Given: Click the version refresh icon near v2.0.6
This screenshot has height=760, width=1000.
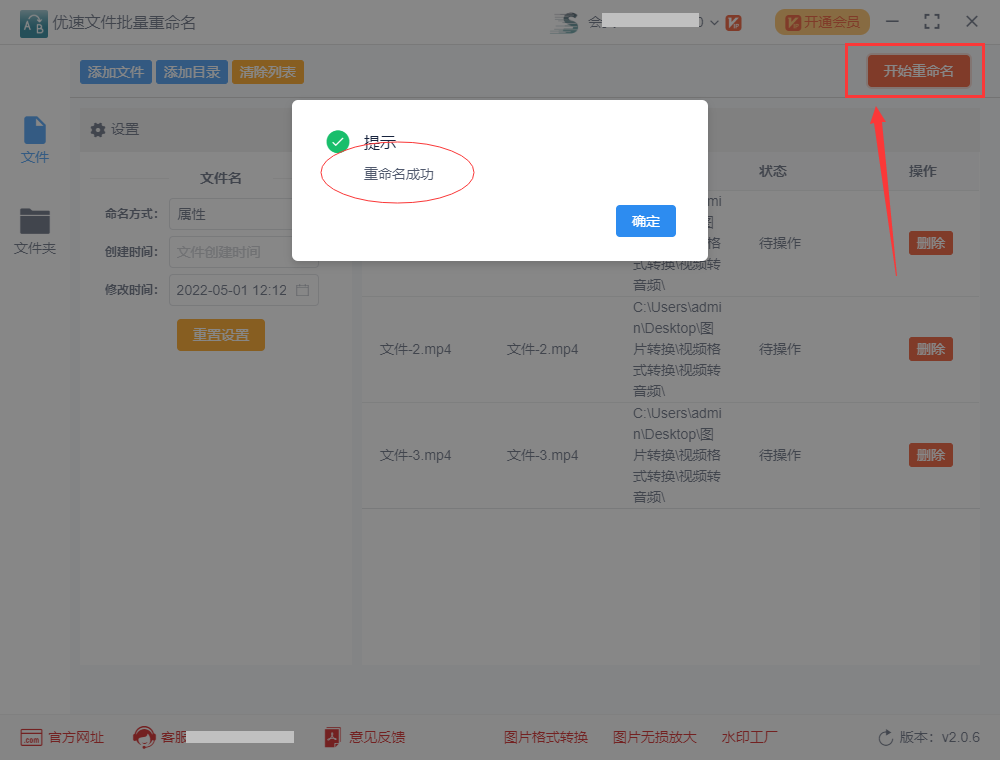Looking at the screenshot, I should click(885, 737).
